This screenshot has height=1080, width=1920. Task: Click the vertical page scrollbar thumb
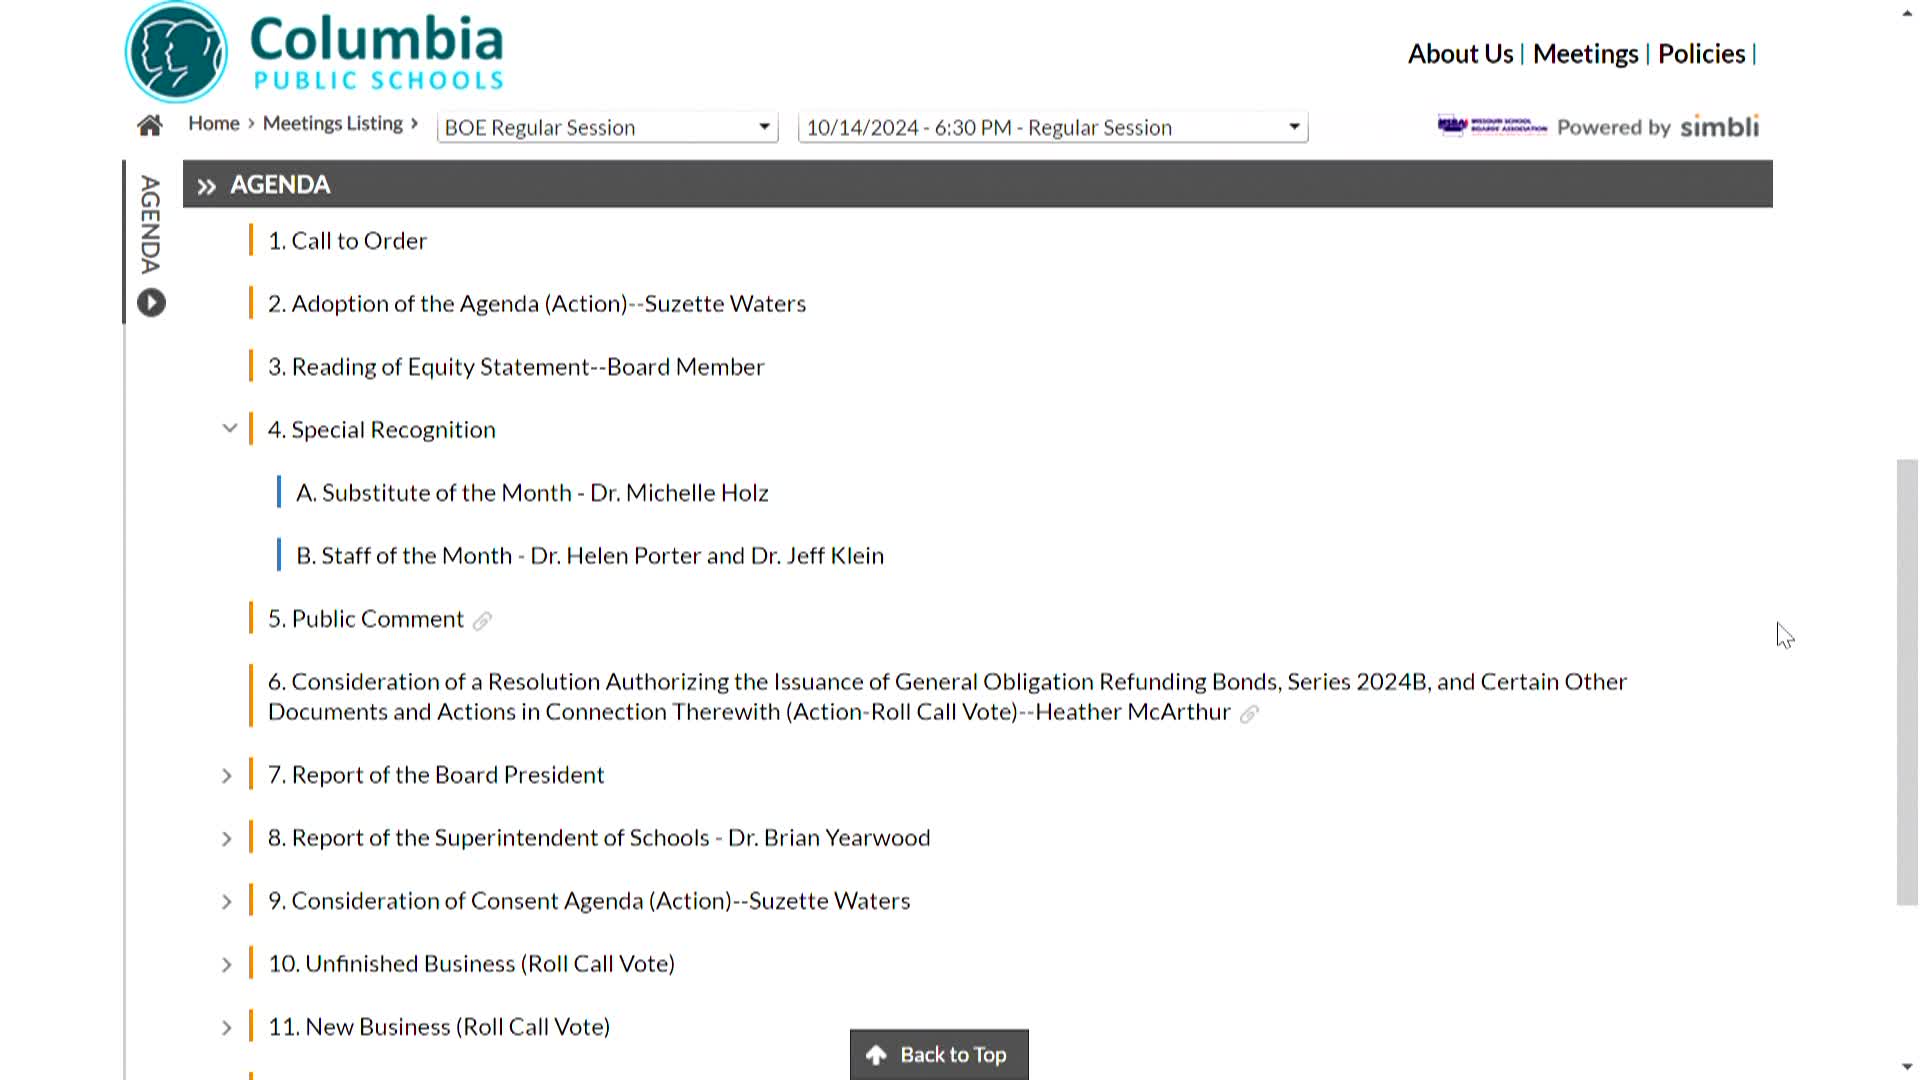pos(1907,683)
